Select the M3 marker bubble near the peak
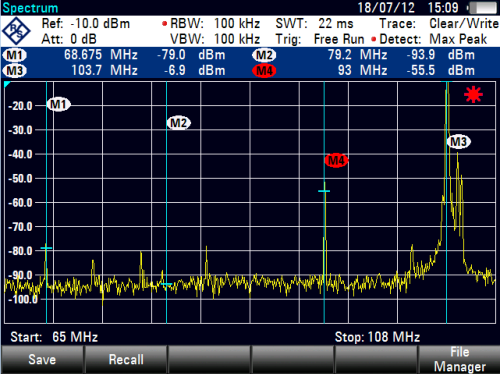This screenshot has width=500, height=375. (459, 142)
